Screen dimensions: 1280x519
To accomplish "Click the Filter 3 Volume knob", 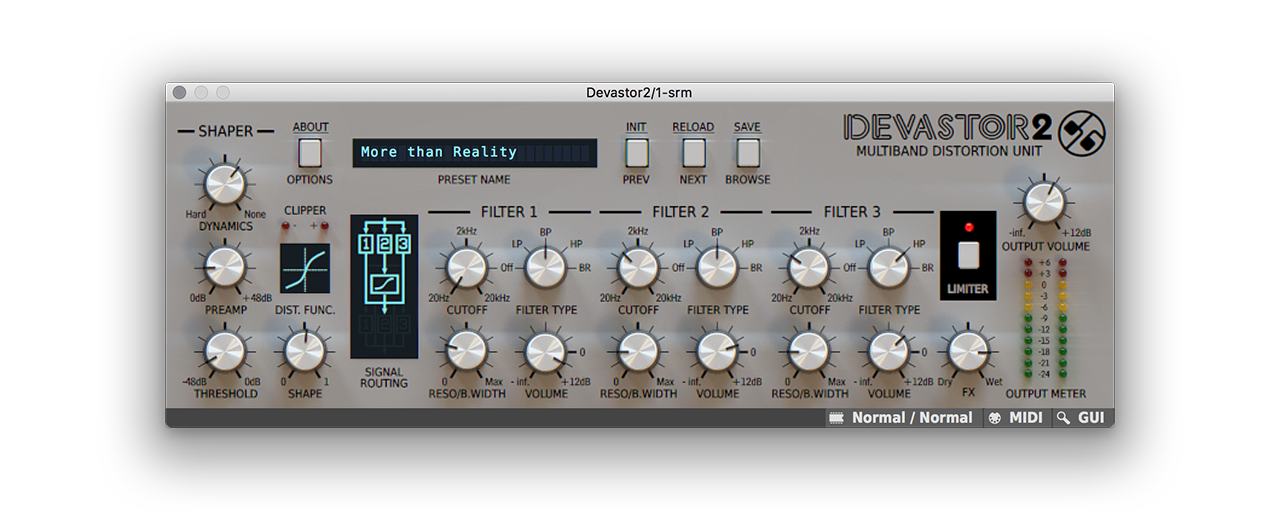I will pos(889,351).
